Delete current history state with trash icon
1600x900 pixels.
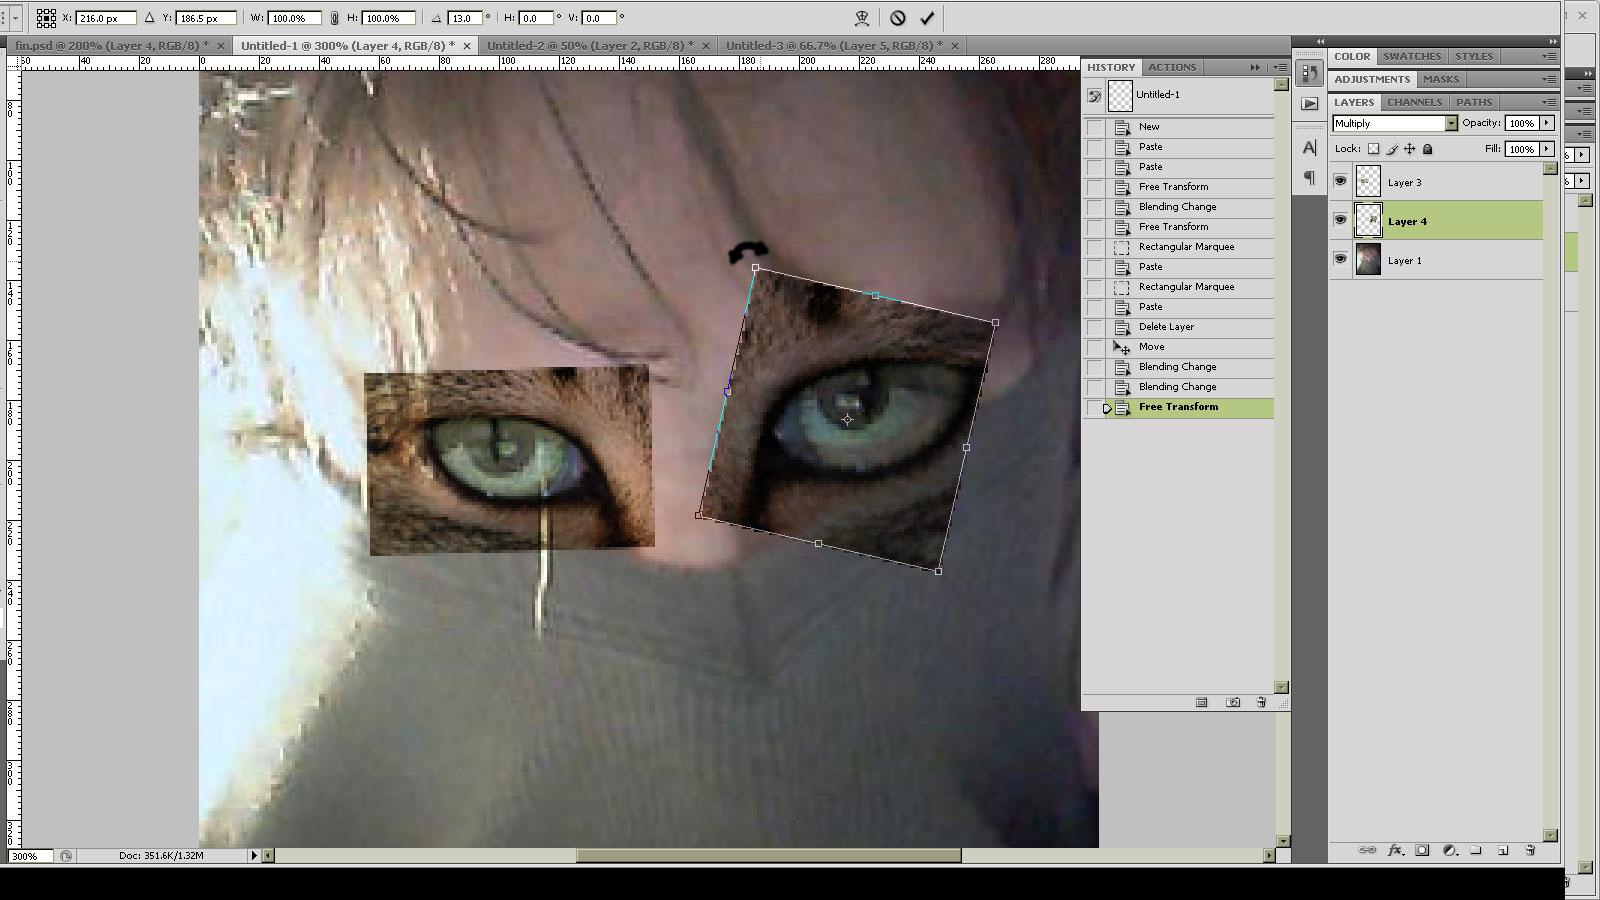coord(1262,703)
